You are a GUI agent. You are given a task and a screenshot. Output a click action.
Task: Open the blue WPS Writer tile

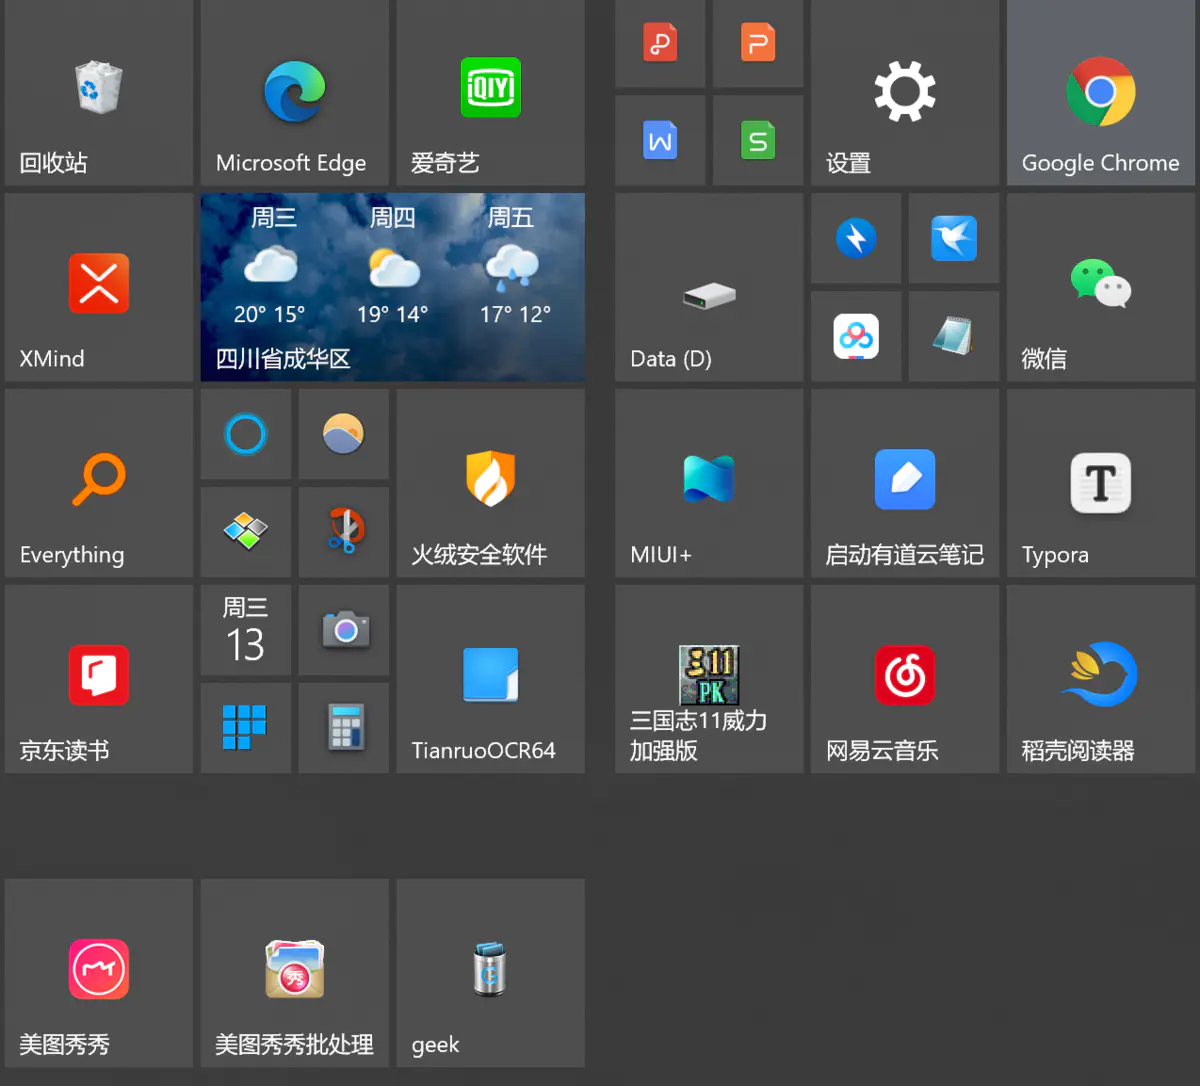tap(660, 140)
